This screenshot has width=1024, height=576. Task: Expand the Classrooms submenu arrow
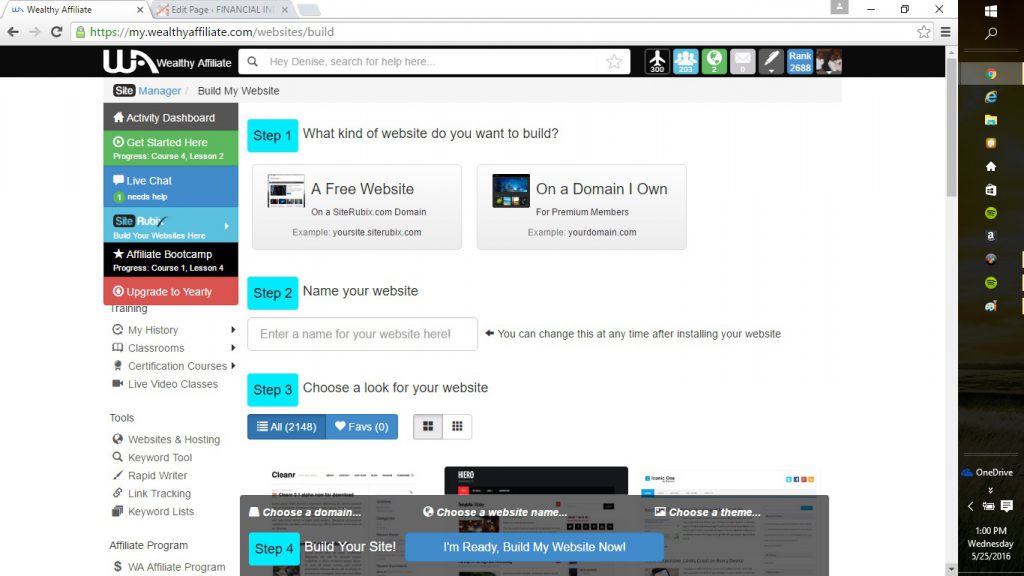[x=233, y=348]
